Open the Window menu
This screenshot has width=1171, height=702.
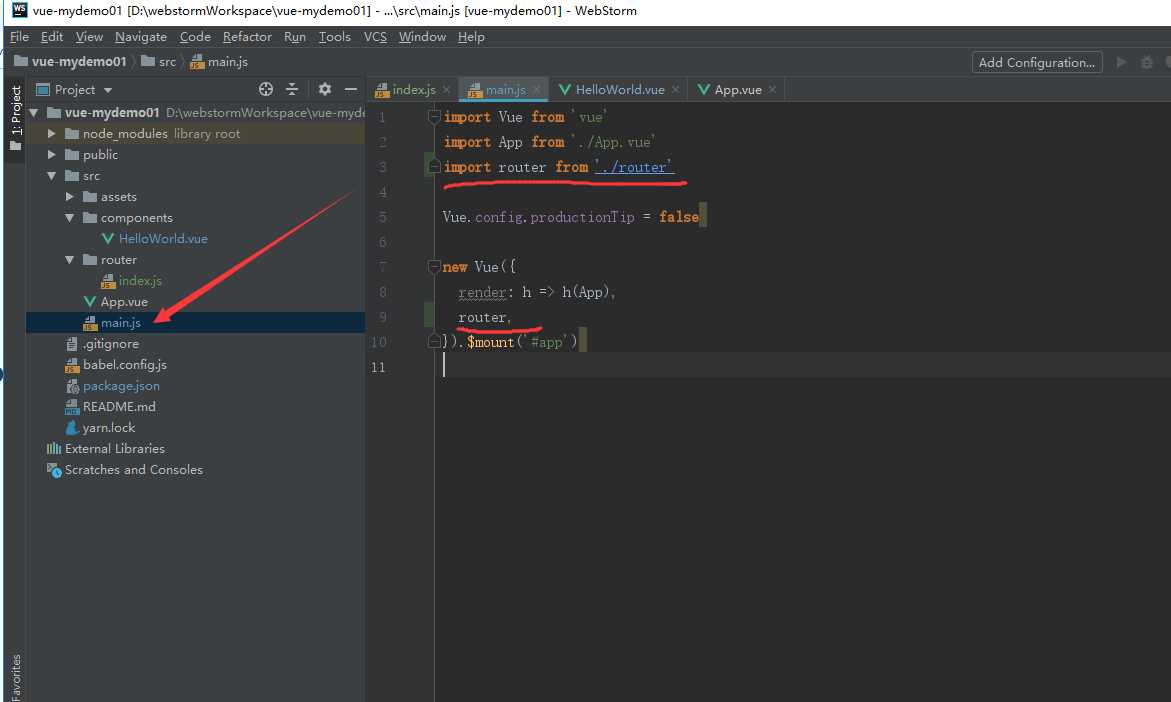point(422,37)
